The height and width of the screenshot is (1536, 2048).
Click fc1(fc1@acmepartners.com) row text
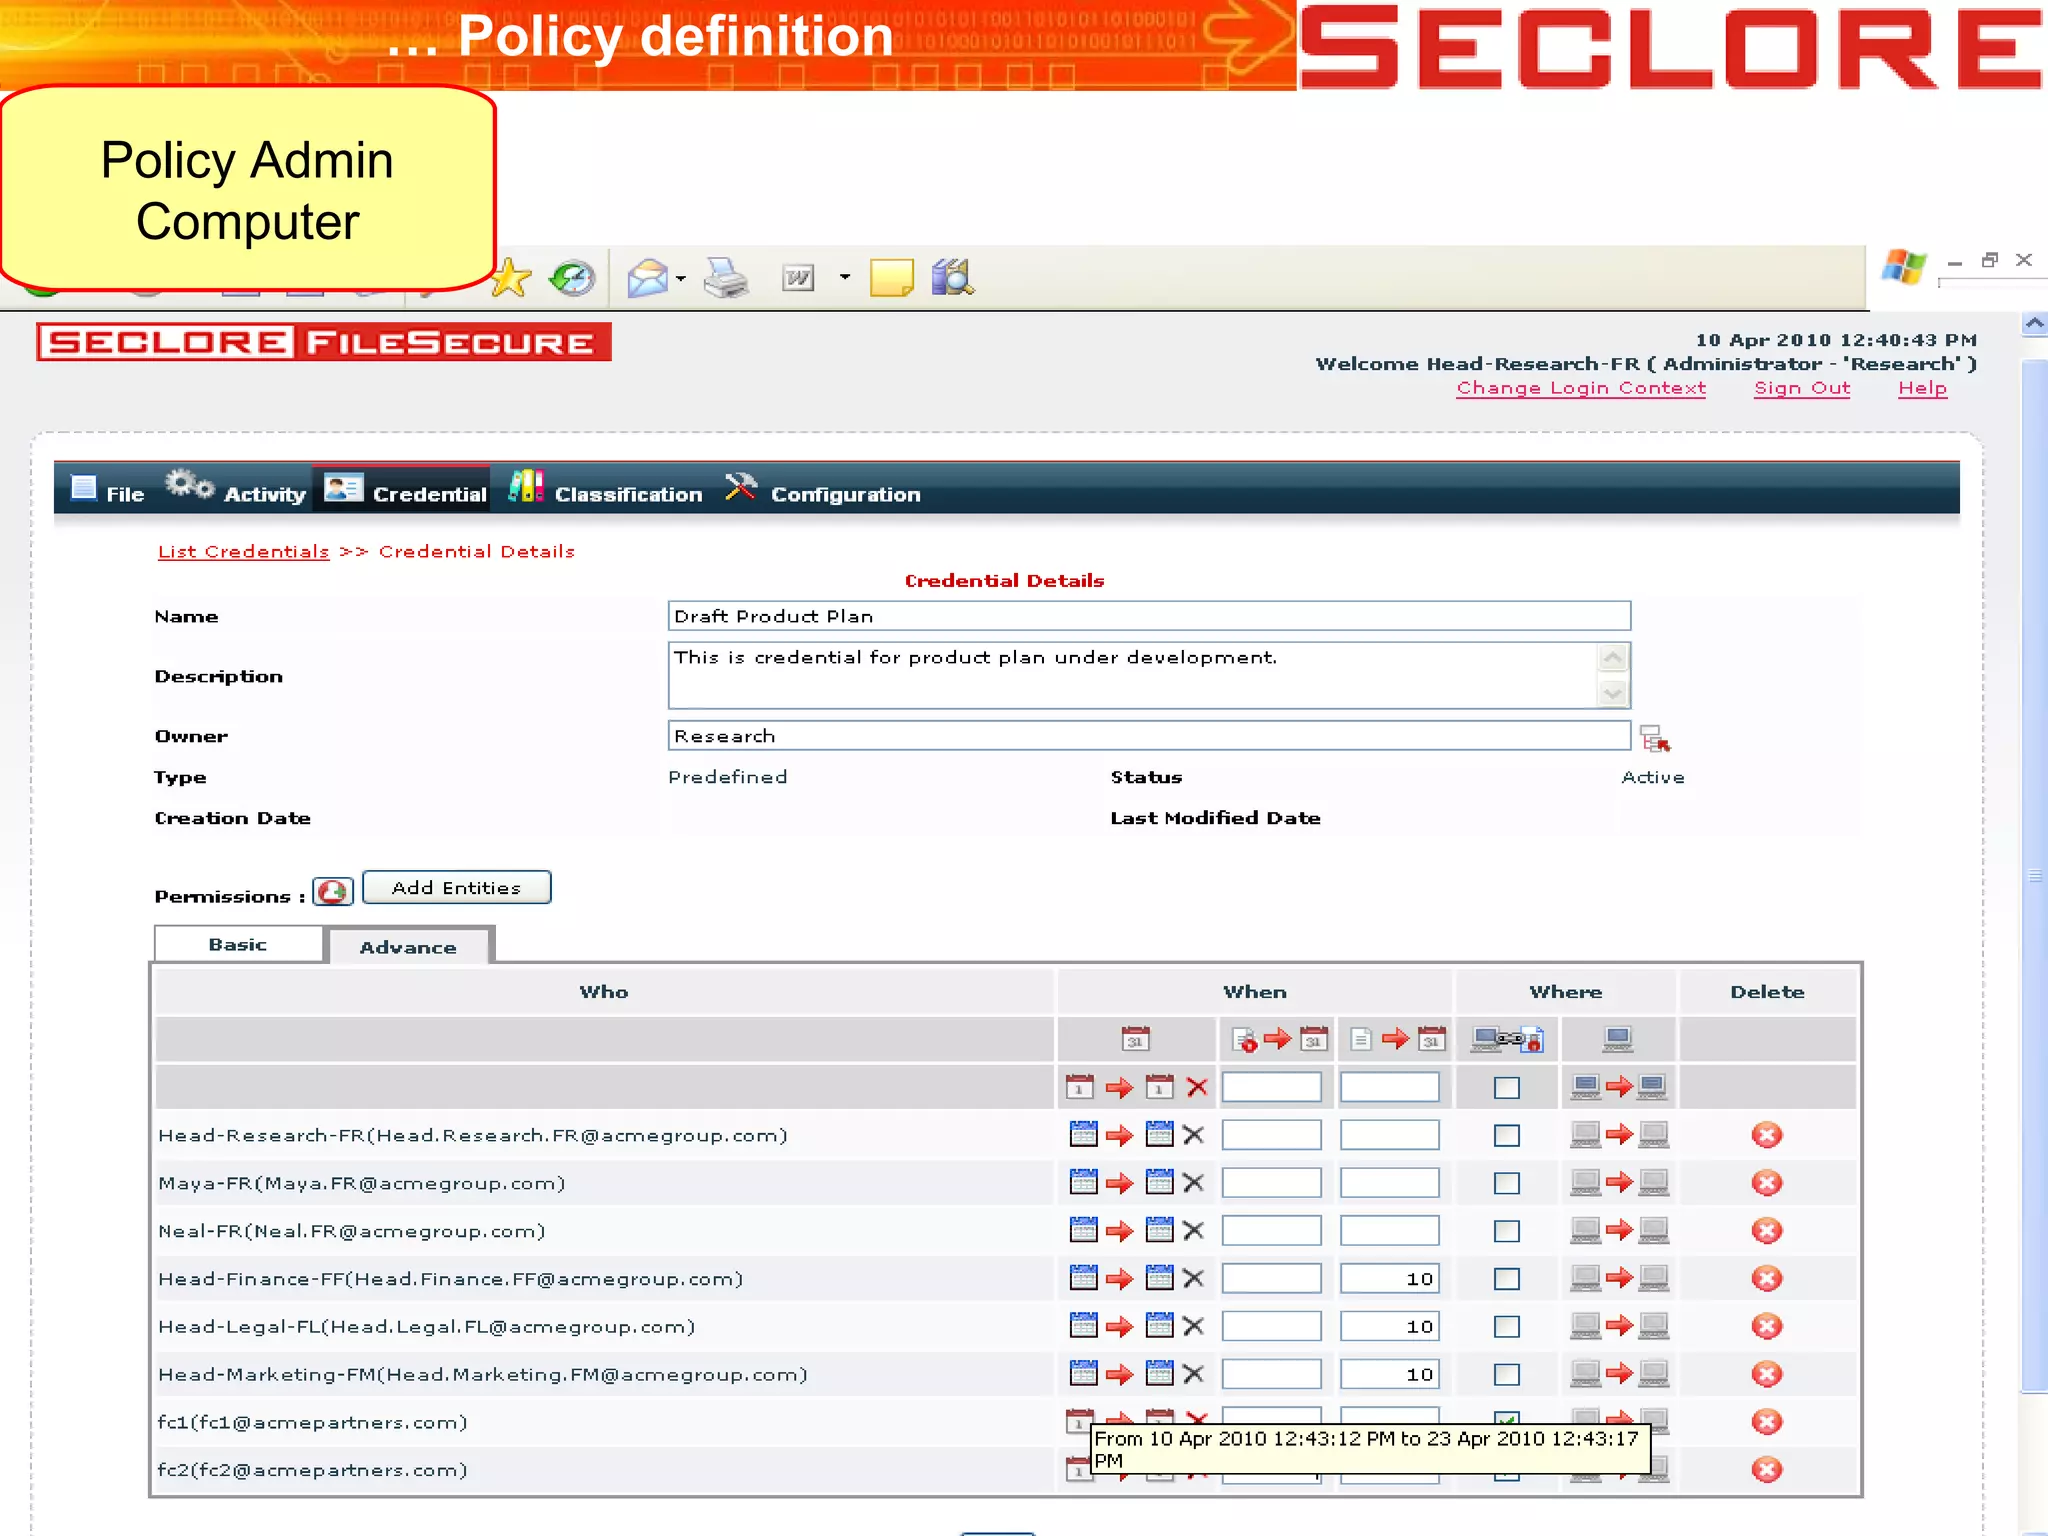[x=313, y=1422]
